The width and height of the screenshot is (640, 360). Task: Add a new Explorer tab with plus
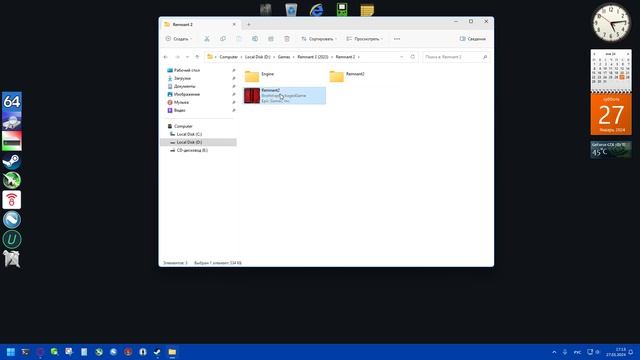[x=249, y=24]
